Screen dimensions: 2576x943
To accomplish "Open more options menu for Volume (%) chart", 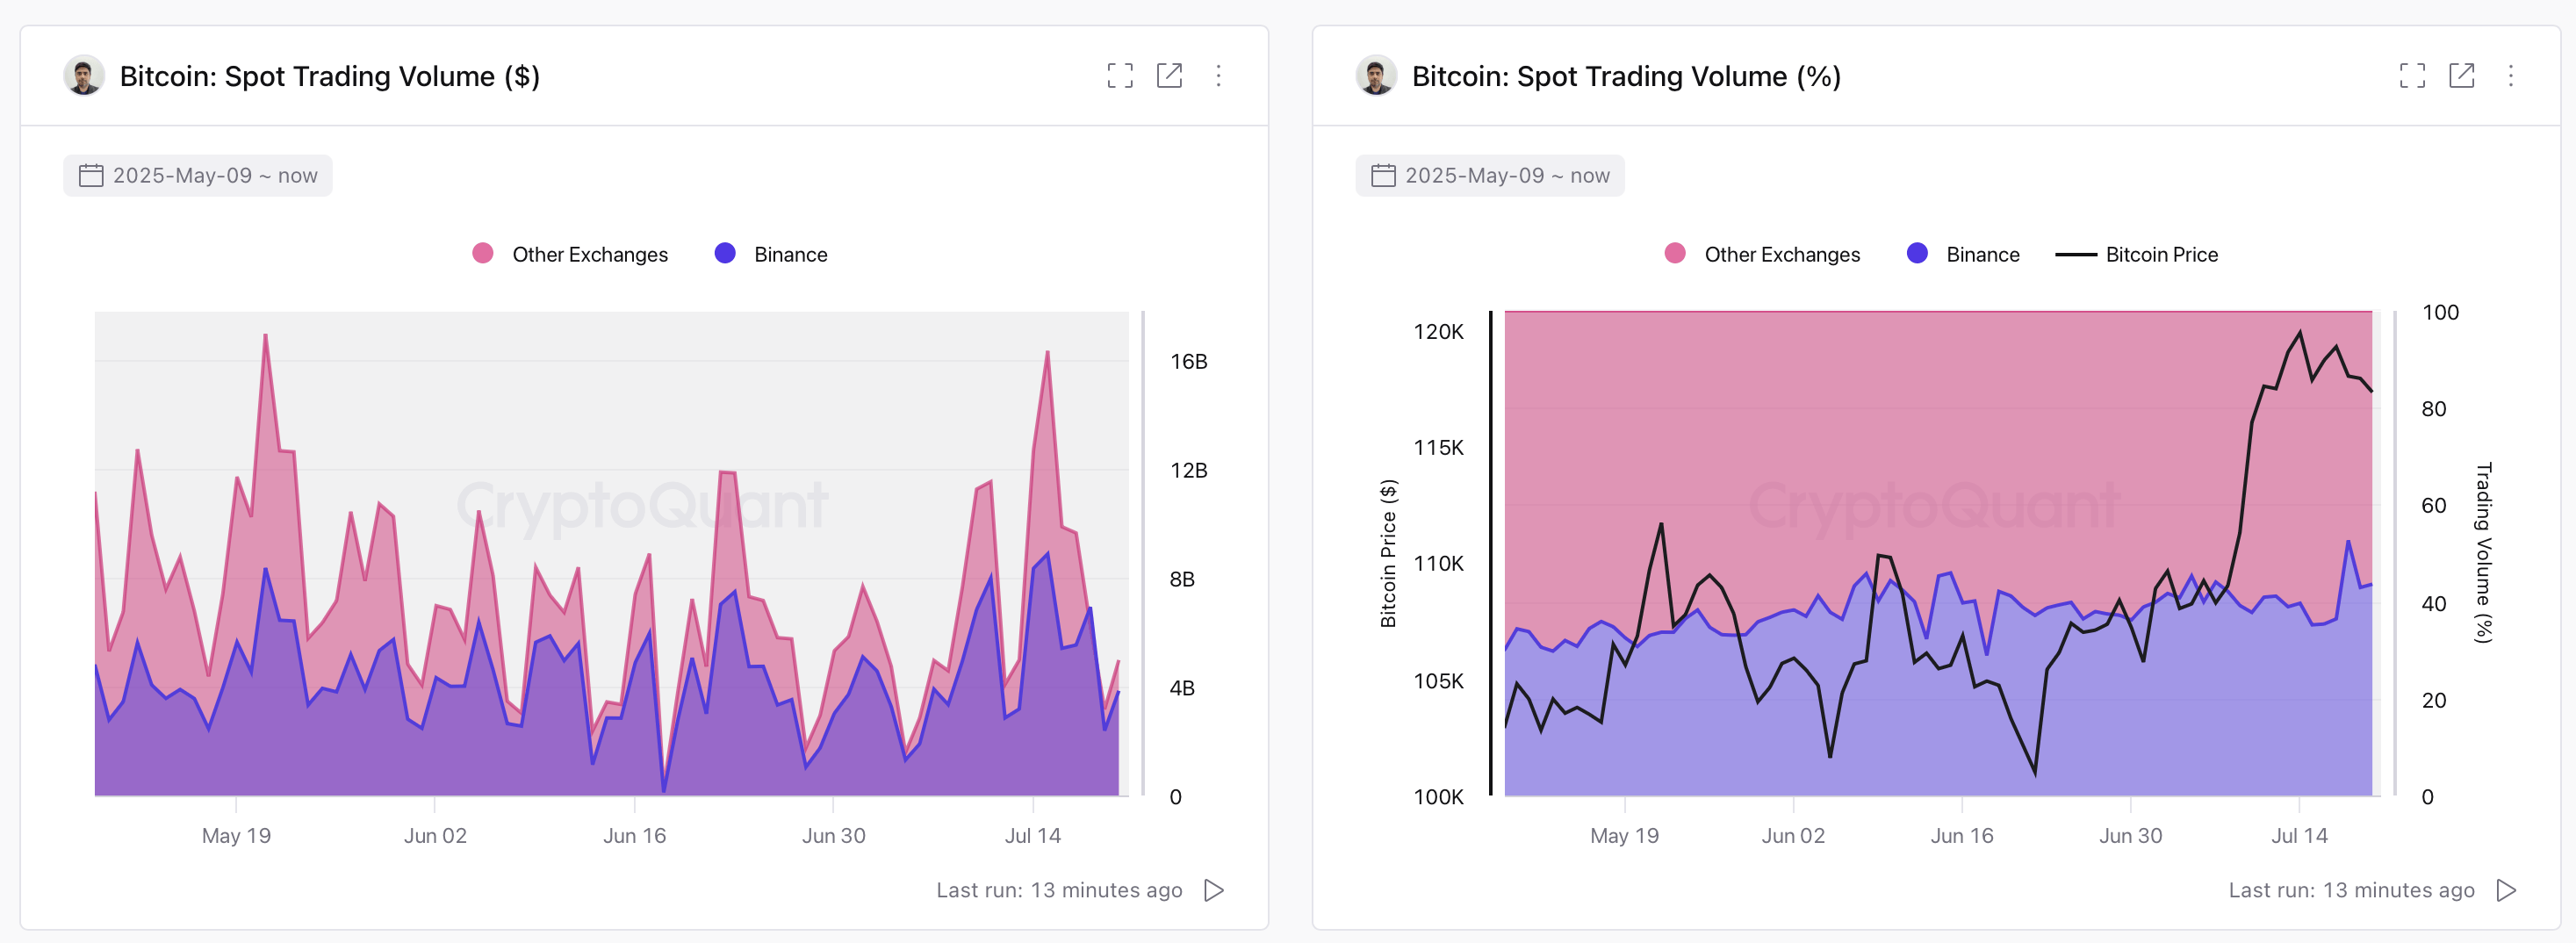I will [2510, 76].
